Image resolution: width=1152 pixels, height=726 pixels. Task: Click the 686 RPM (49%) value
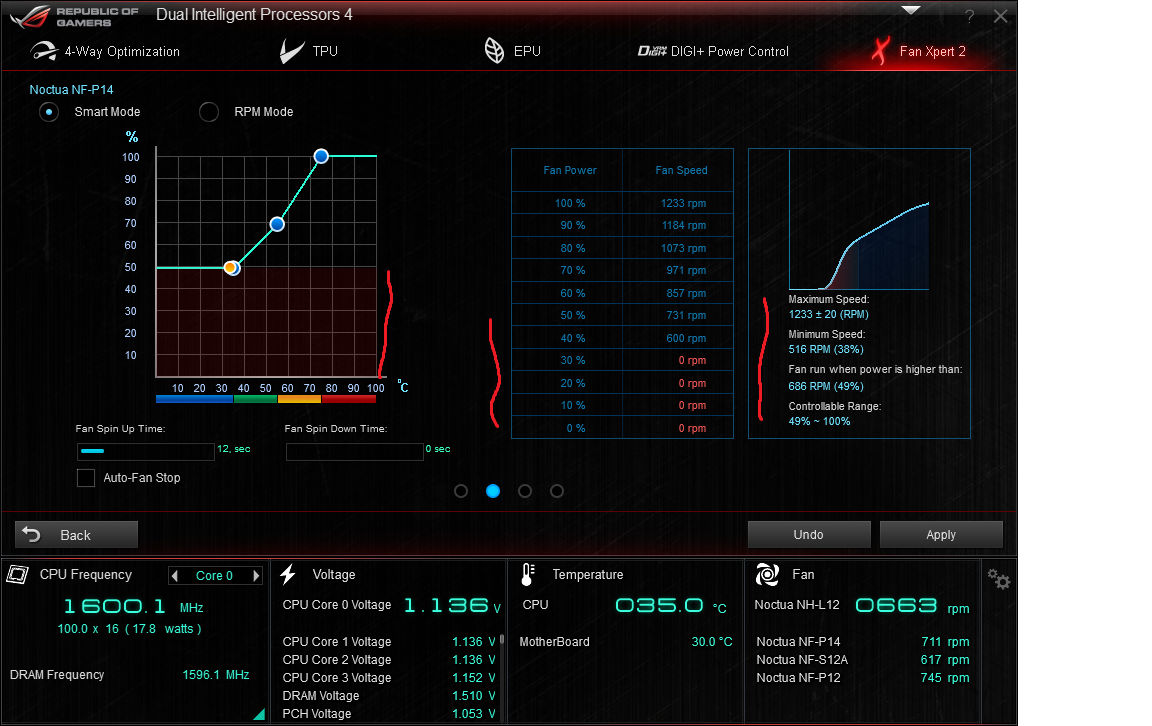pos(826,386)
